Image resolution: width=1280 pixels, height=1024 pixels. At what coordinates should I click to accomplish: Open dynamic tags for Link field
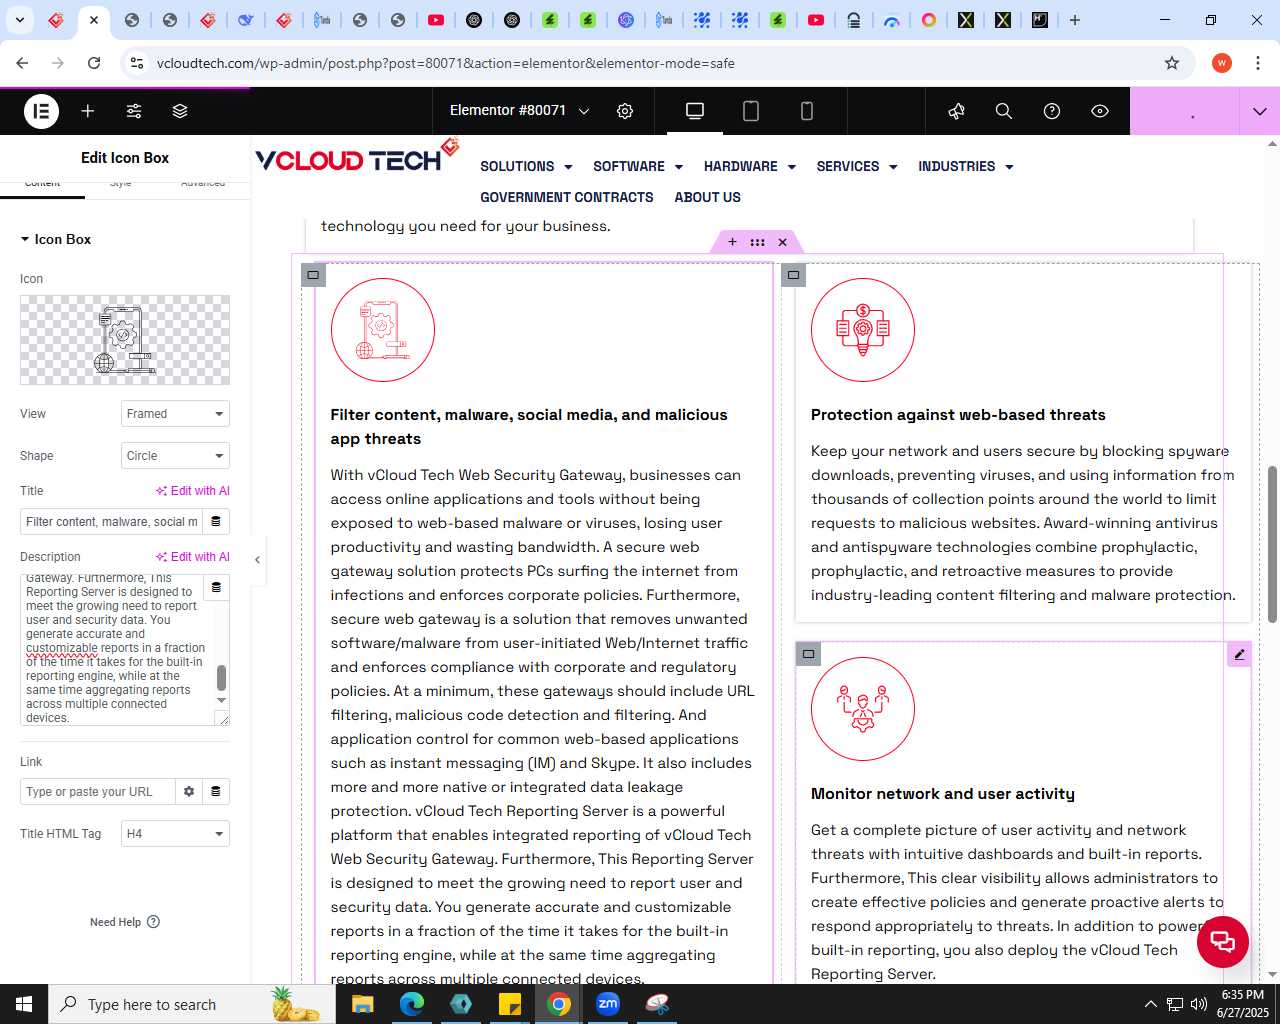[x=216, y=792]
